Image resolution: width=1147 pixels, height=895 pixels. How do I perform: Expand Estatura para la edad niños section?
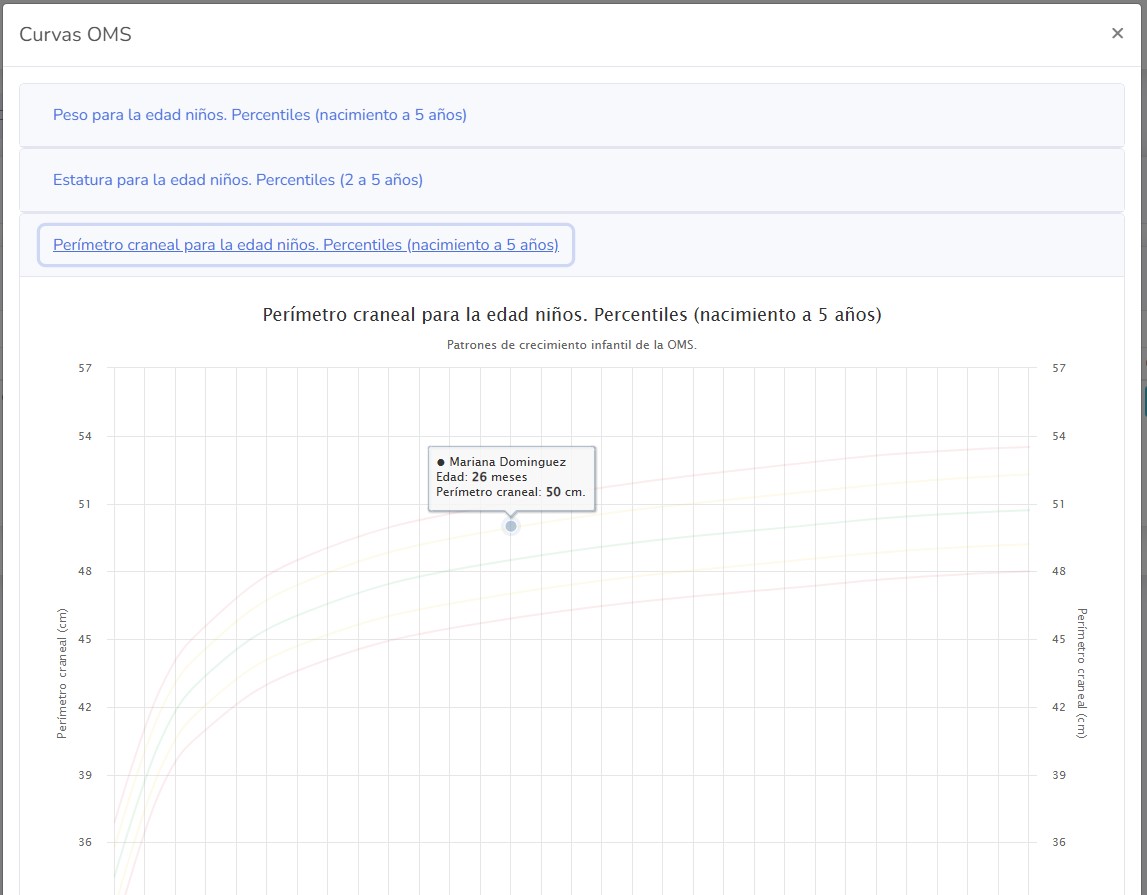point(237,180)
